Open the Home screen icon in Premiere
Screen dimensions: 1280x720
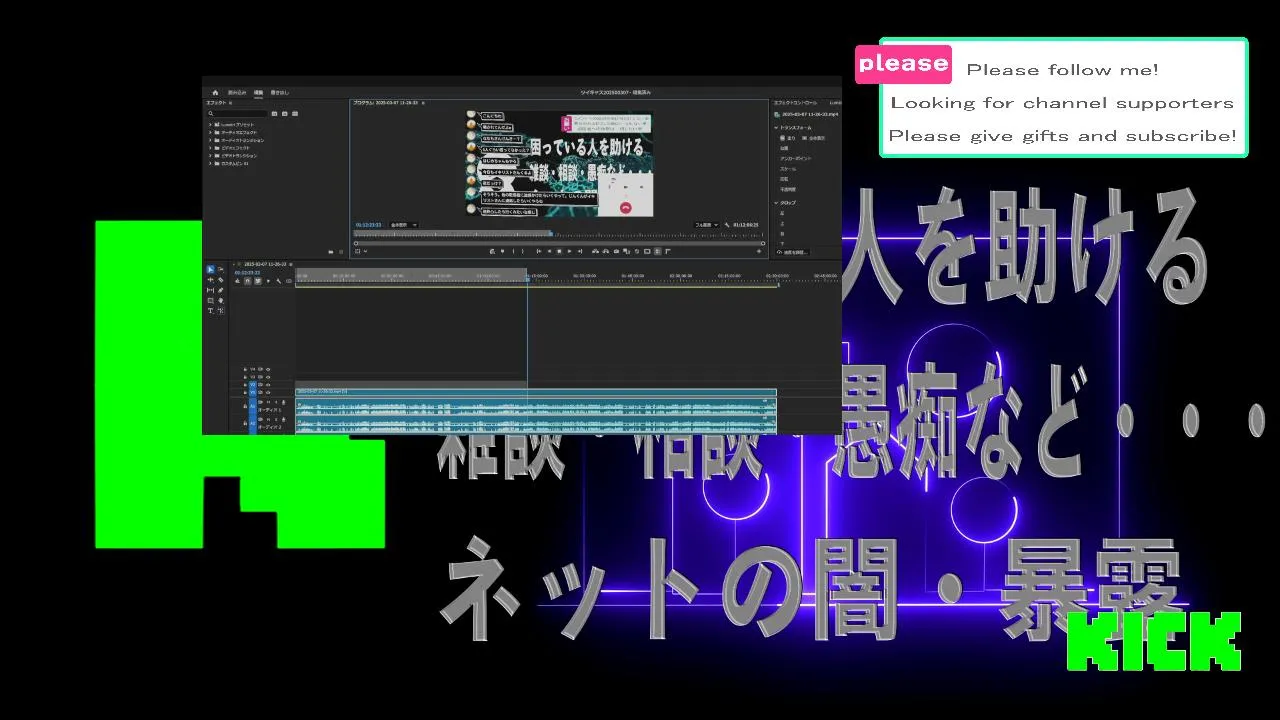coord(215,92)
